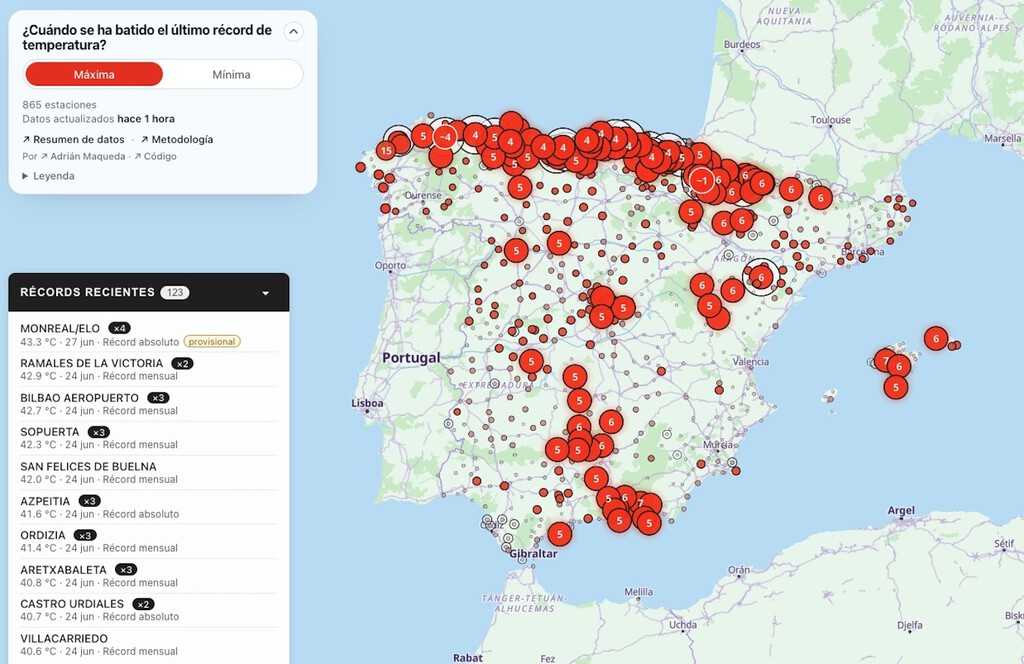Click the white-ringed −4 marker on north coast
1024x664 pixels.
(445, 137)
